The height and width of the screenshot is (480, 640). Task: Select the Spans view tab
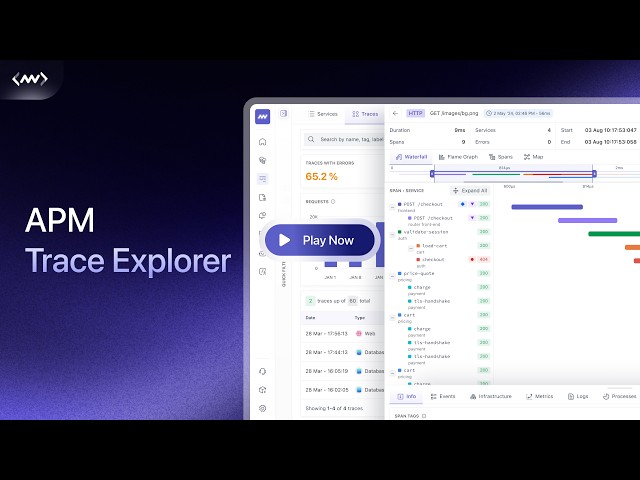[501, 157]
